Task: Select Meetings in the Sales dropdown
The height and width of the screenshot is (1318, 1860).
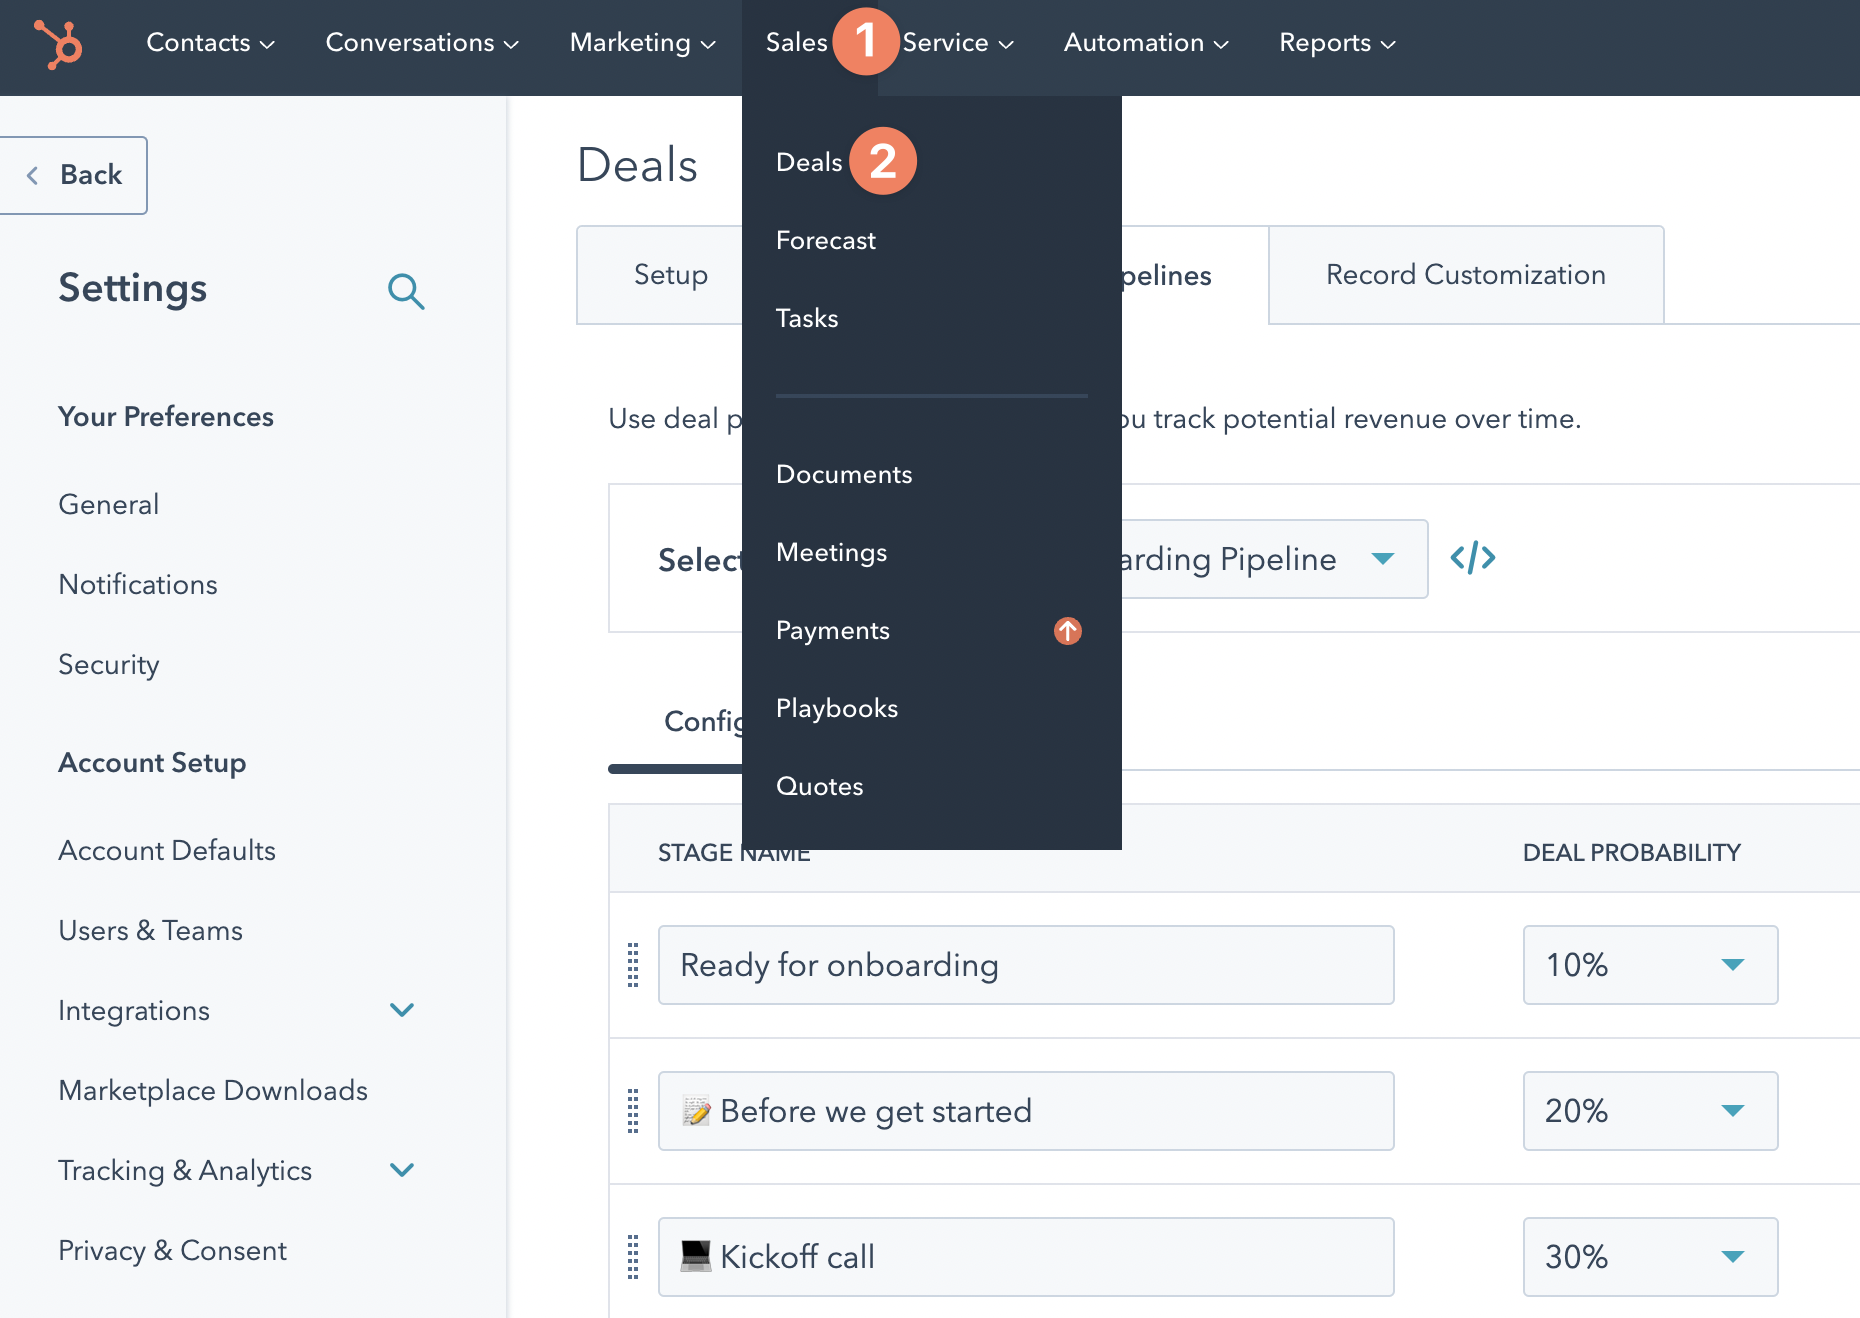Action: 832,552
